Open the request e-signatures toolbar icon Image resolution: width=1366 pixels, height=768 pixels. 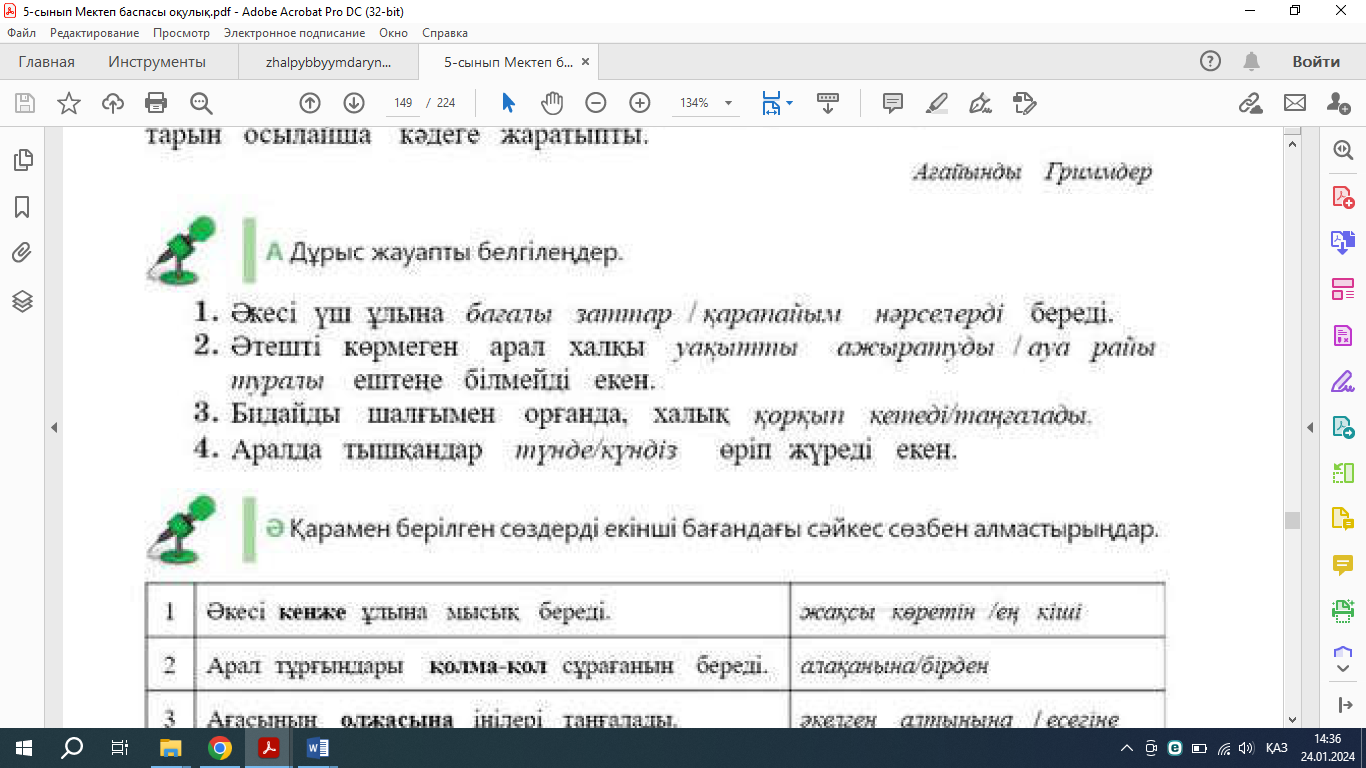pos(1025,103)
